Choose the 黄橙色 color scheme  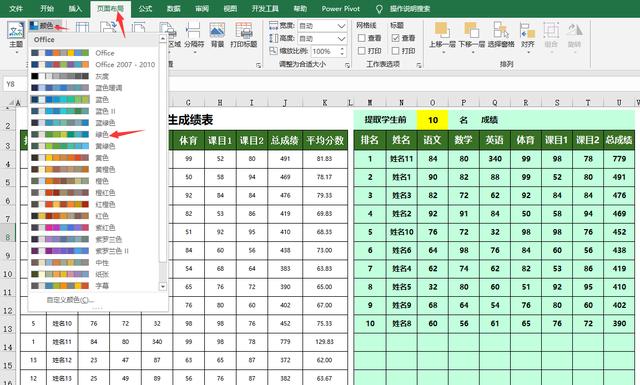pyautogui.click(x=94, y=169)
